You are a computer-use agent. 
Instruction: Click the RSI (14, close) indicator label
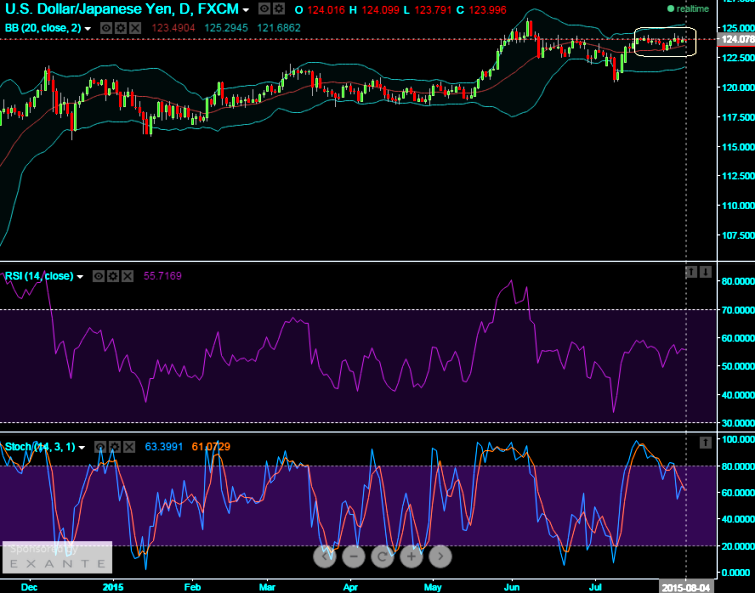point(39,276)
